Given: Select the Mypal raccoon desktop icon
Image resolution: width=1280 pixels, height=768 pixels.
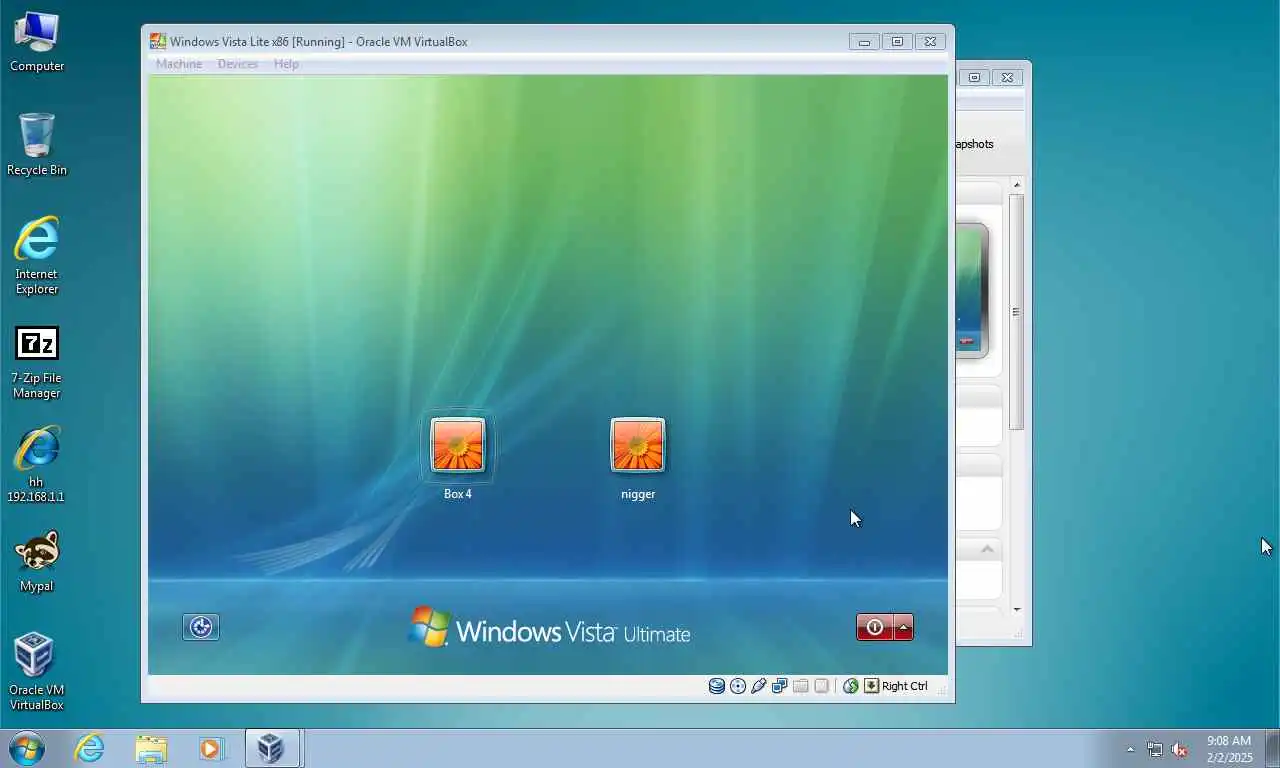Looking at the screenshot, I should point(37,562).
